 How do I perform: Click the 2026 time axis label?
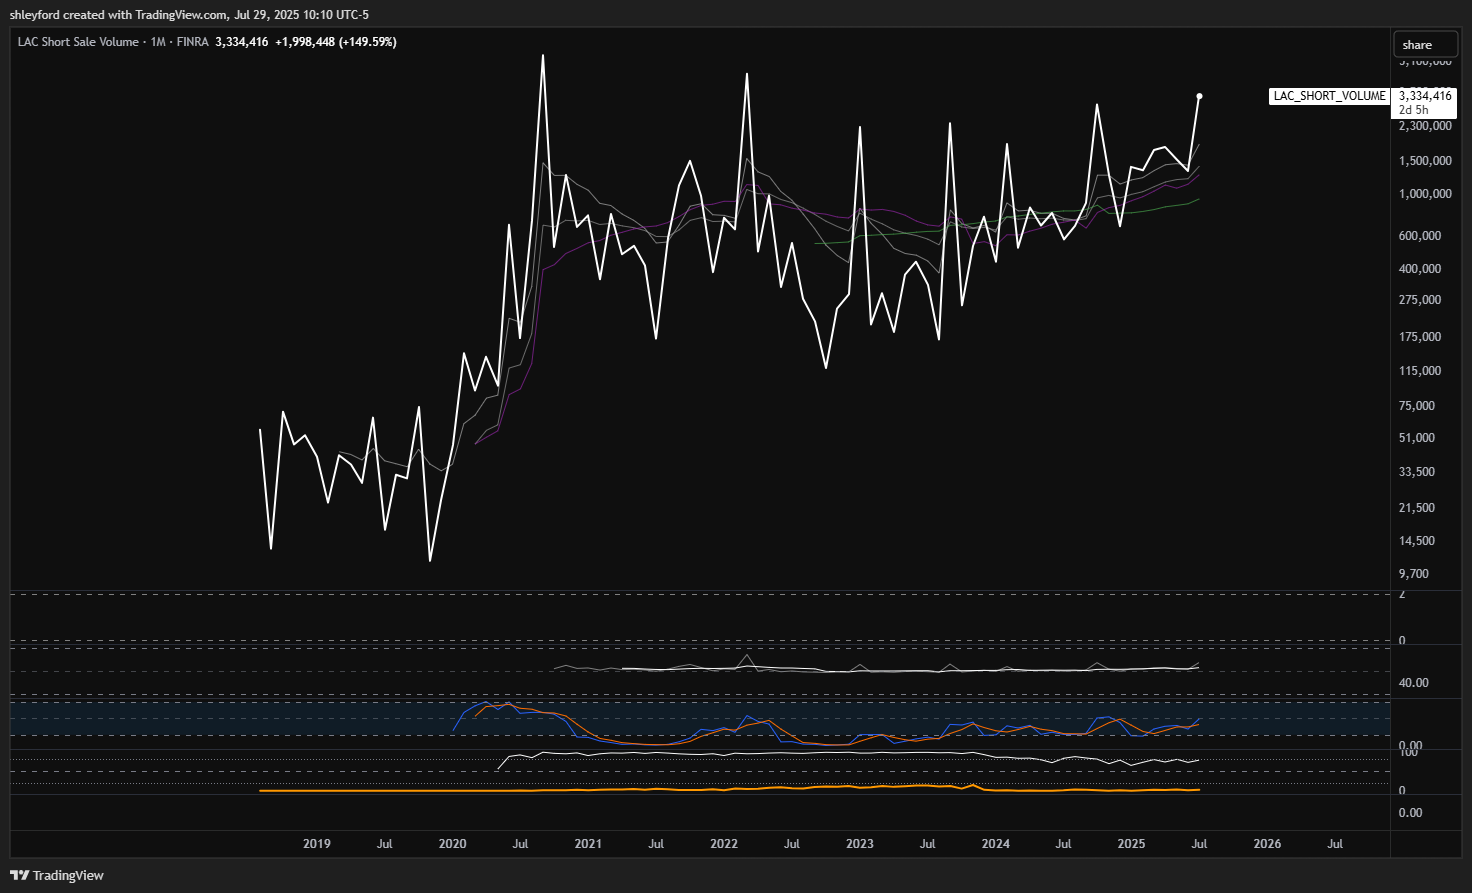[1267, 844]
